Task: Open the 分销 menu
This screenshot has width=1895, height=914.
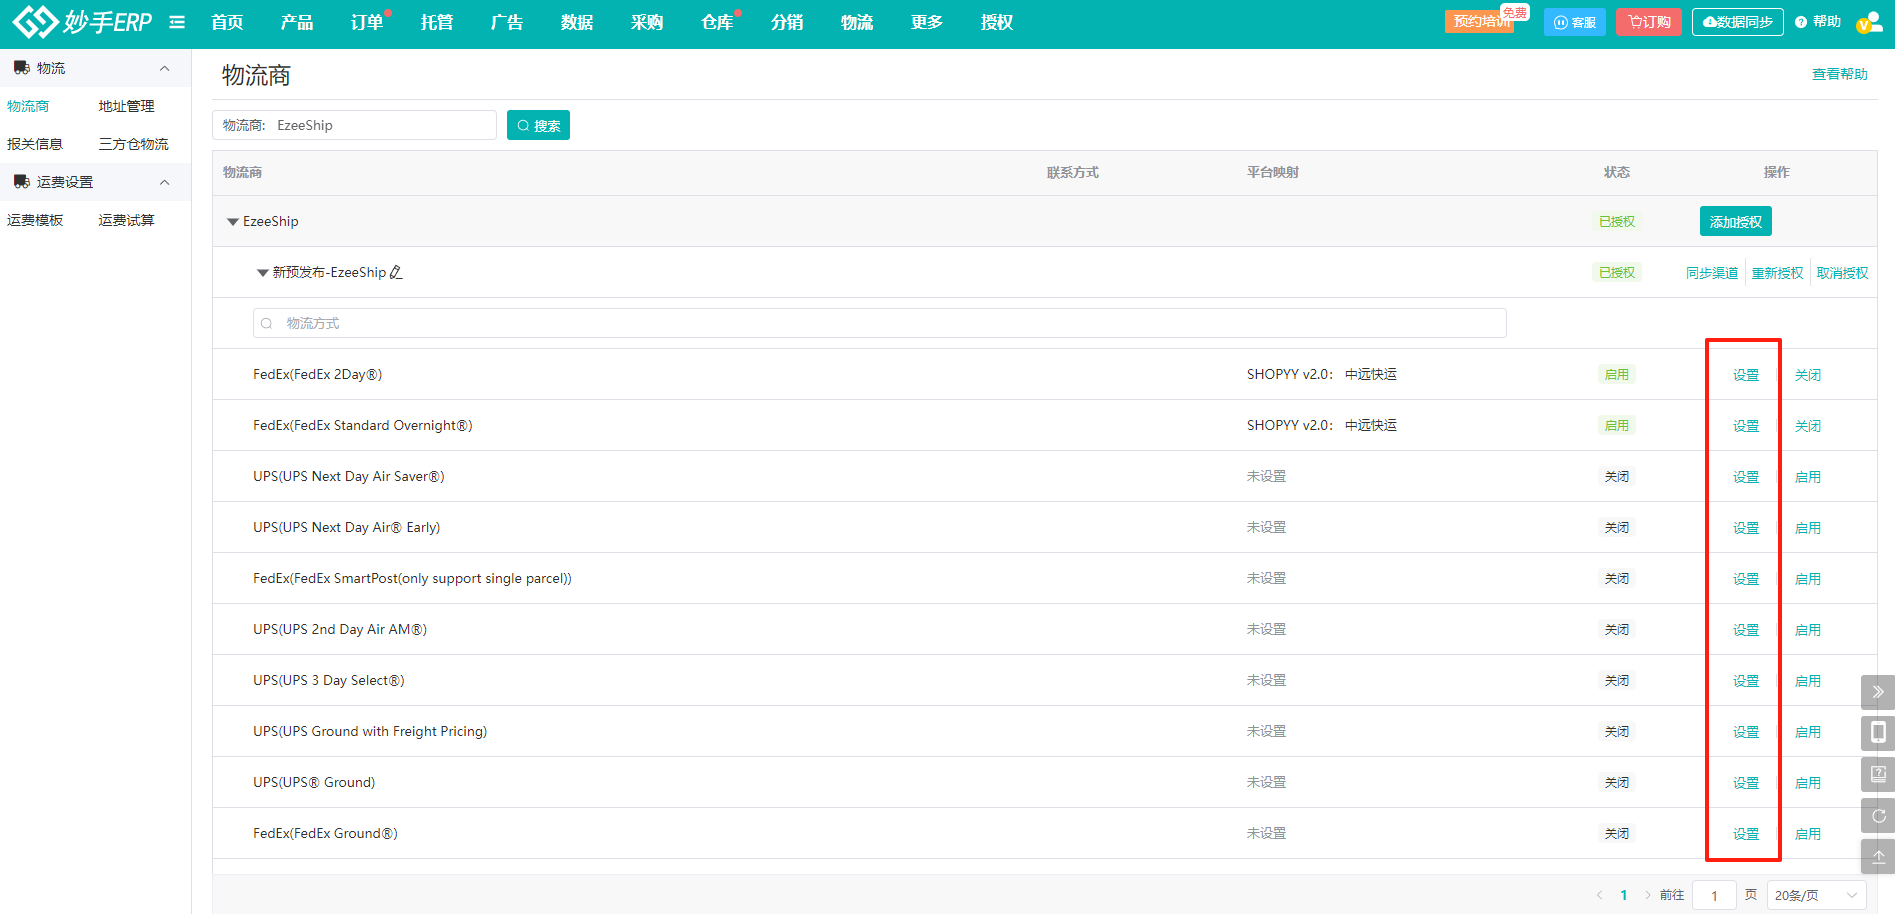Action: [787, 22]
